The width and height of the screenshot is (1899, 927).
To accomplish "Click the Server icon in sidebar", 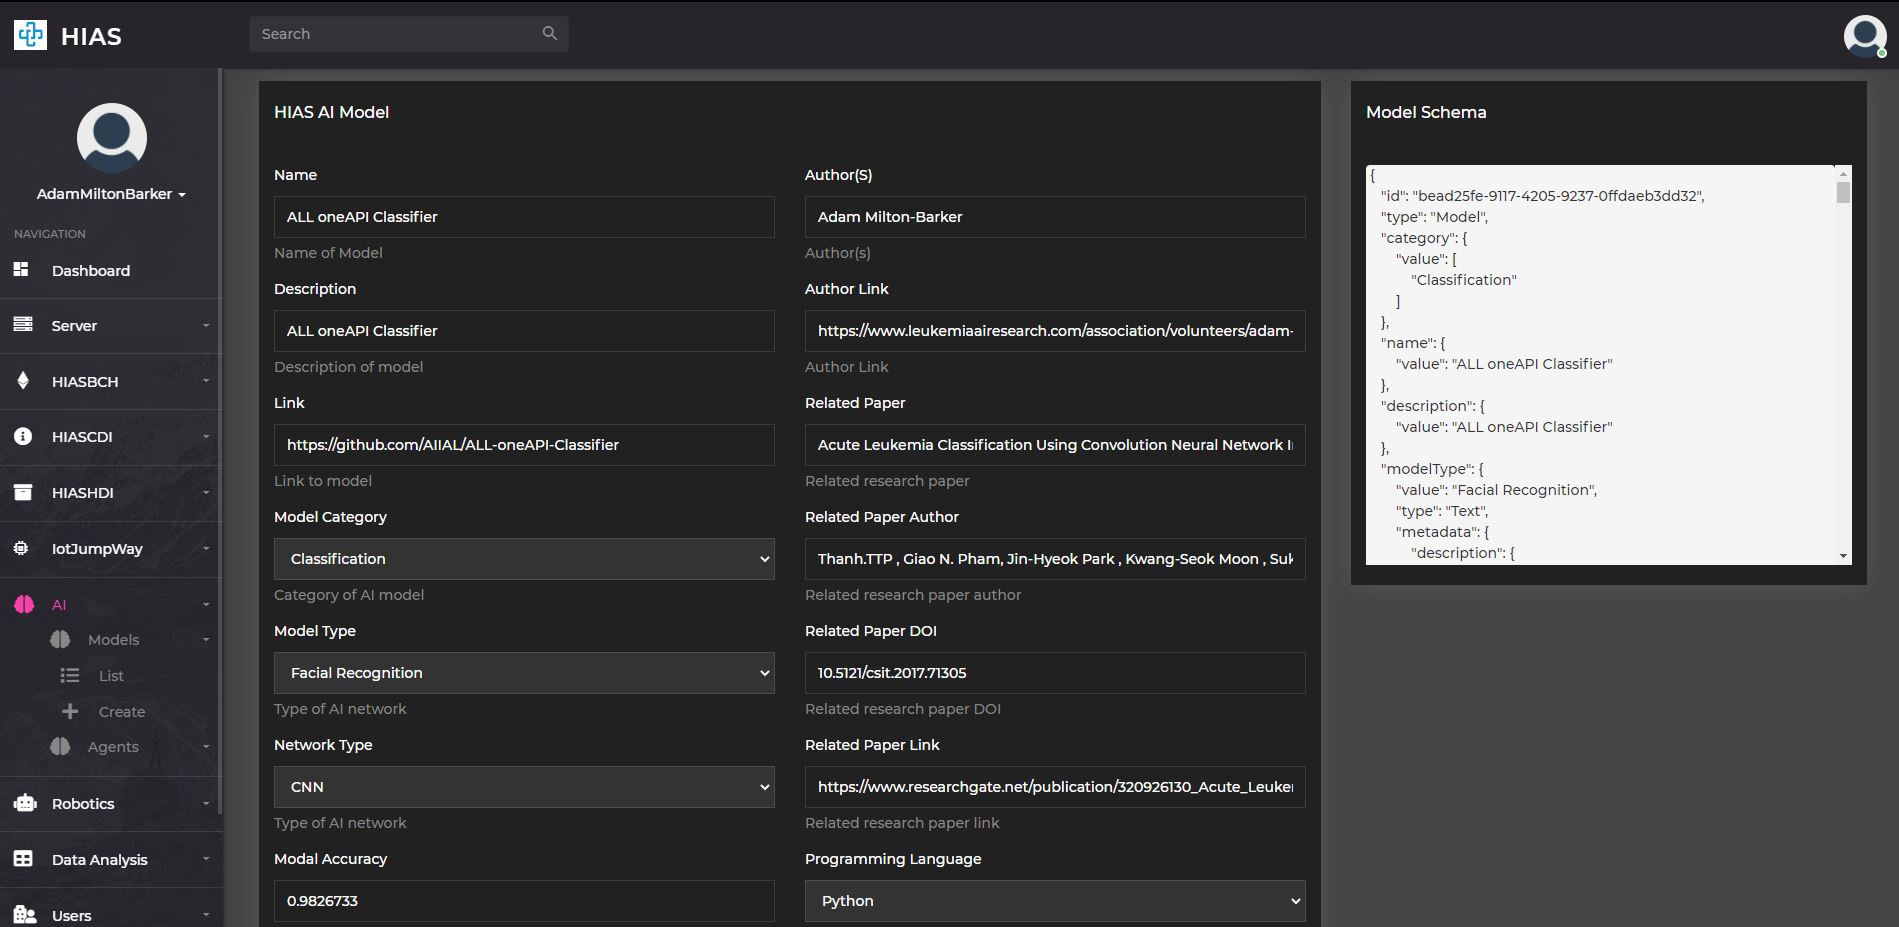I will (23, 325).
